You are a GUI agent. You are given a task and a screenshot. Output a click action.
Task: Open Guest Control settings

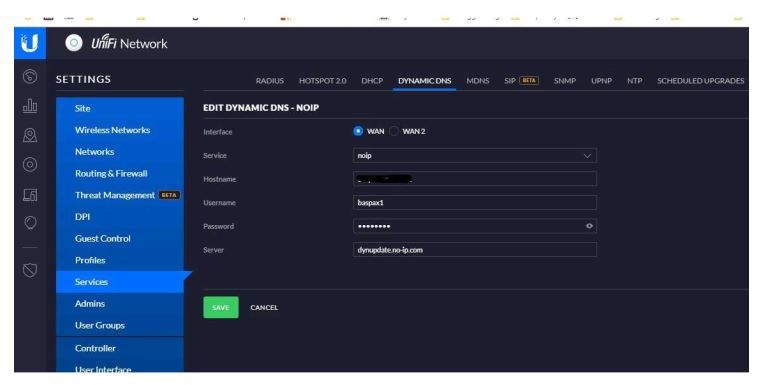tap(120, 239)
